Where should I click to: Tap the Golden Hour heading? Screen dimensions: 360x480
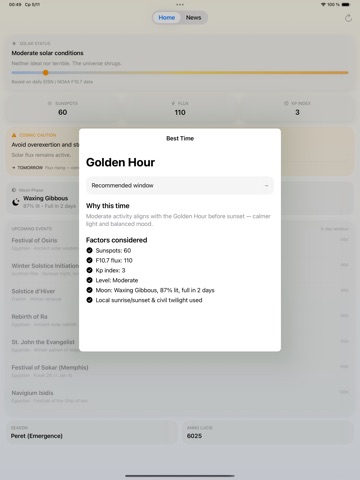120,162
